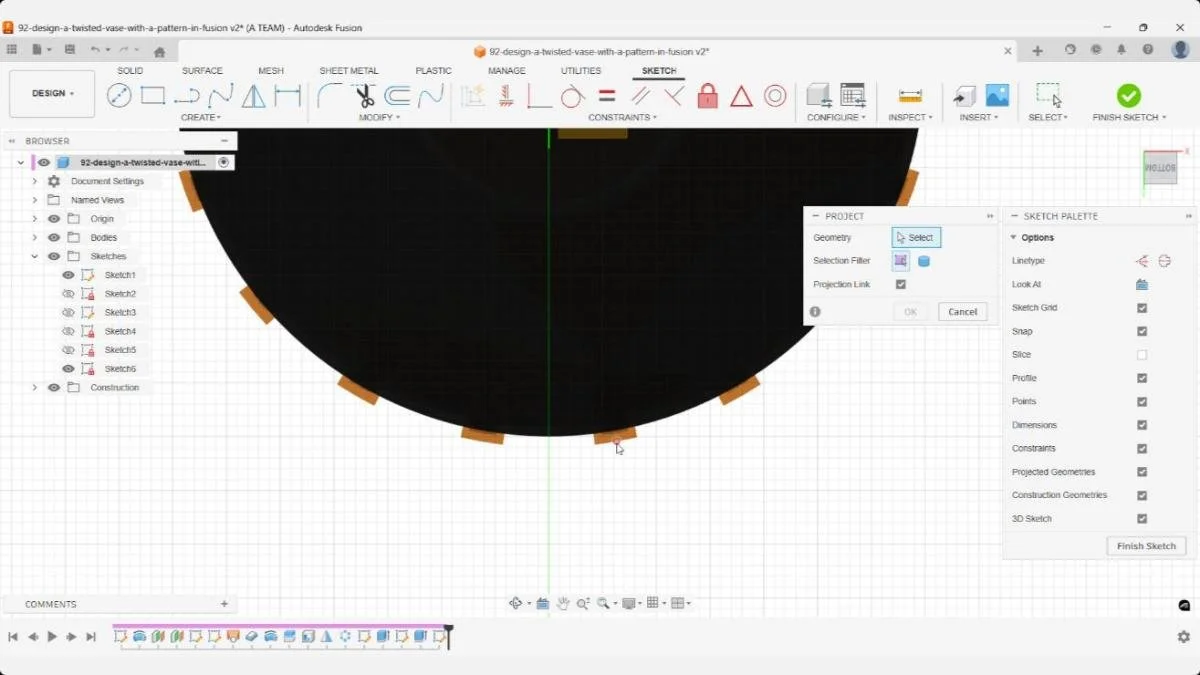Image resolution: width=1200 pixels, height=675 pixels.
Task: Click the Fix/Unfix lock constraint icon
Action: 708,95
